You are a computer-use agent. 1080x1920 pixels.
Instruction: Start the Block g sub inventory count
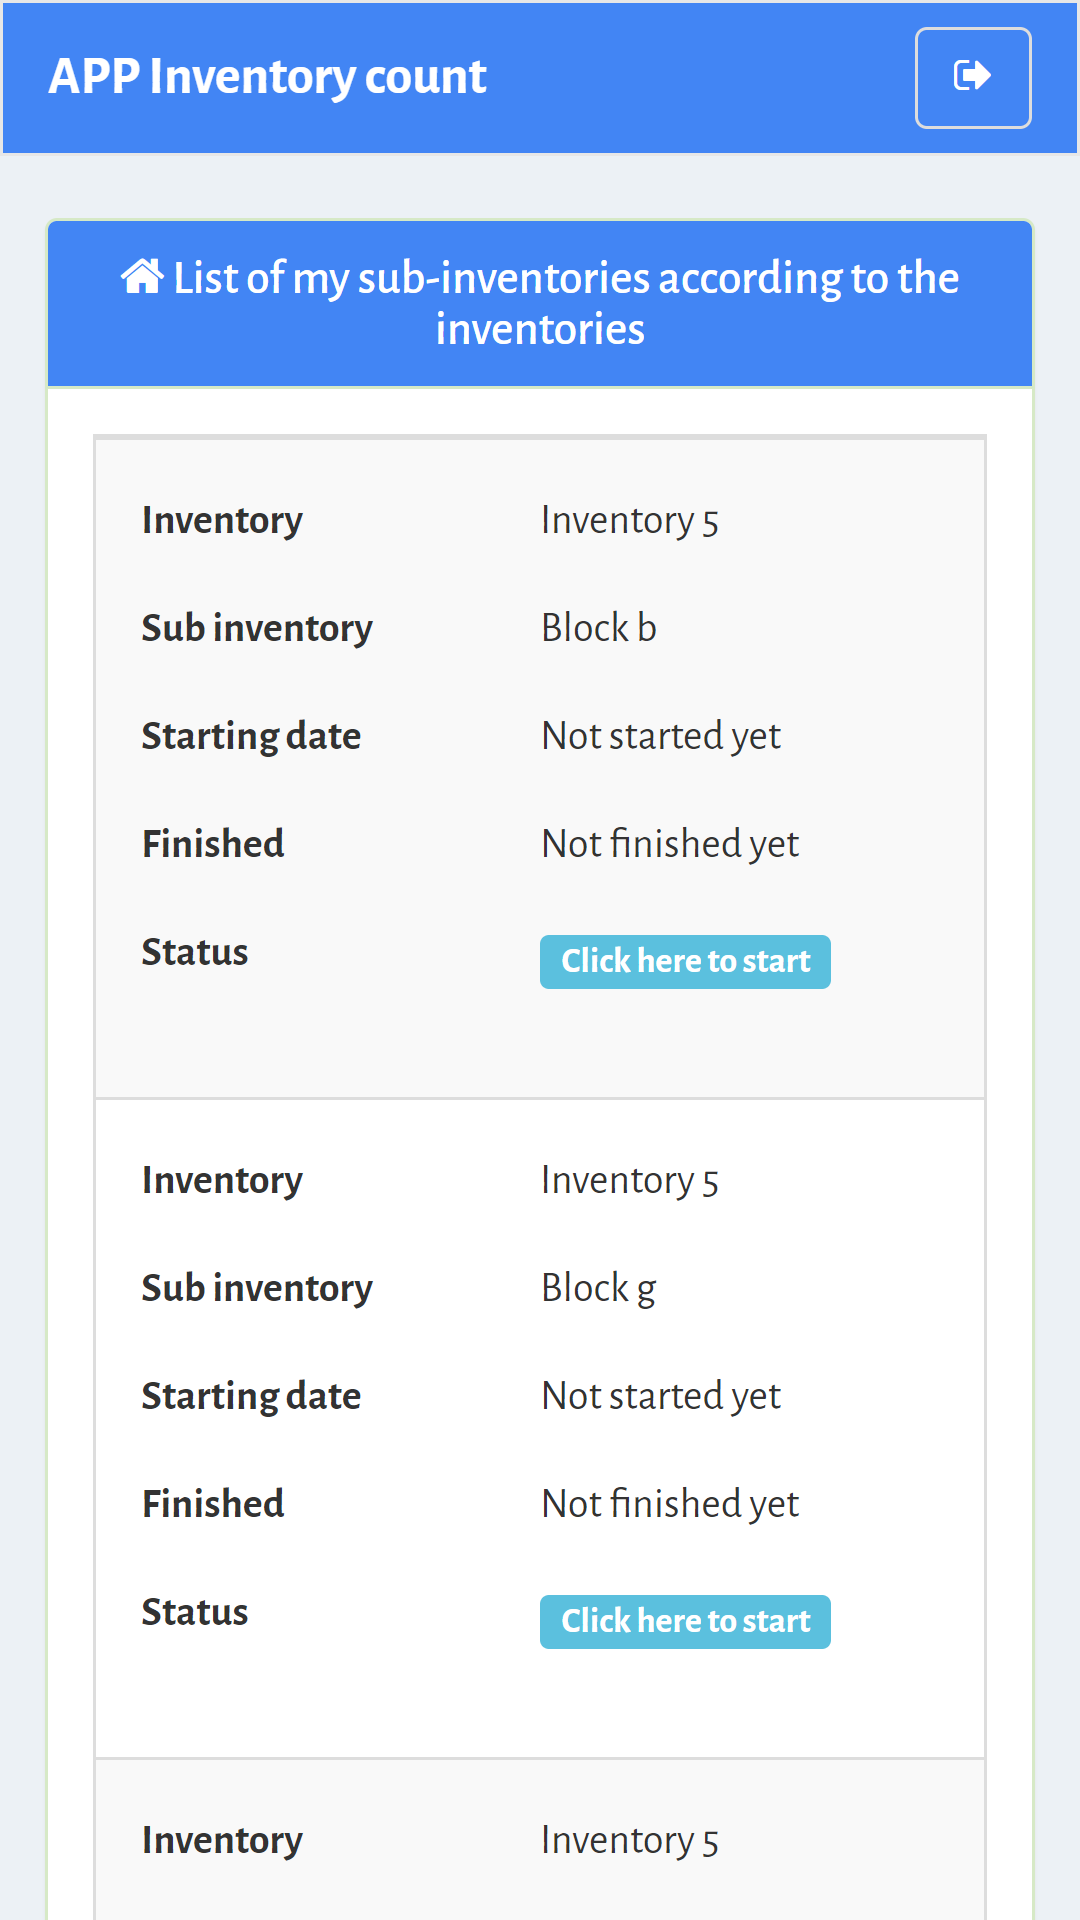pos(685,1621)
